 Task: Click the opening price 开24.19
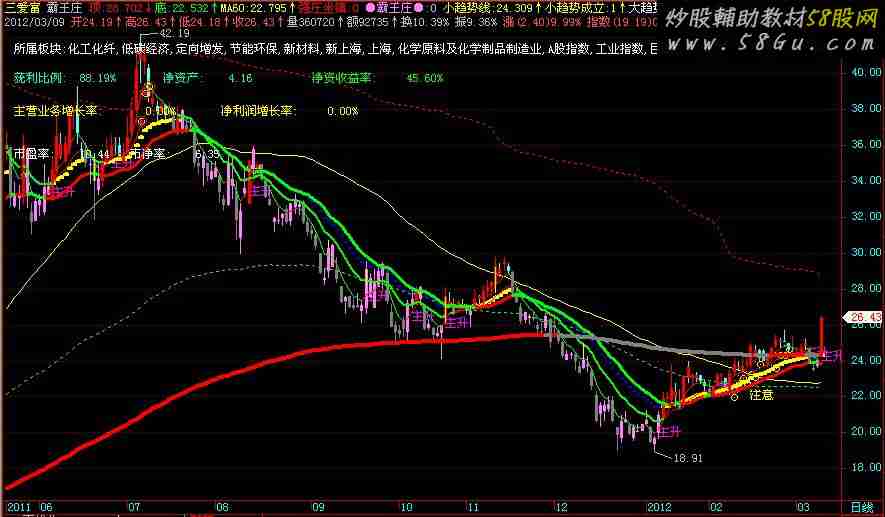(x=90, y=23)
